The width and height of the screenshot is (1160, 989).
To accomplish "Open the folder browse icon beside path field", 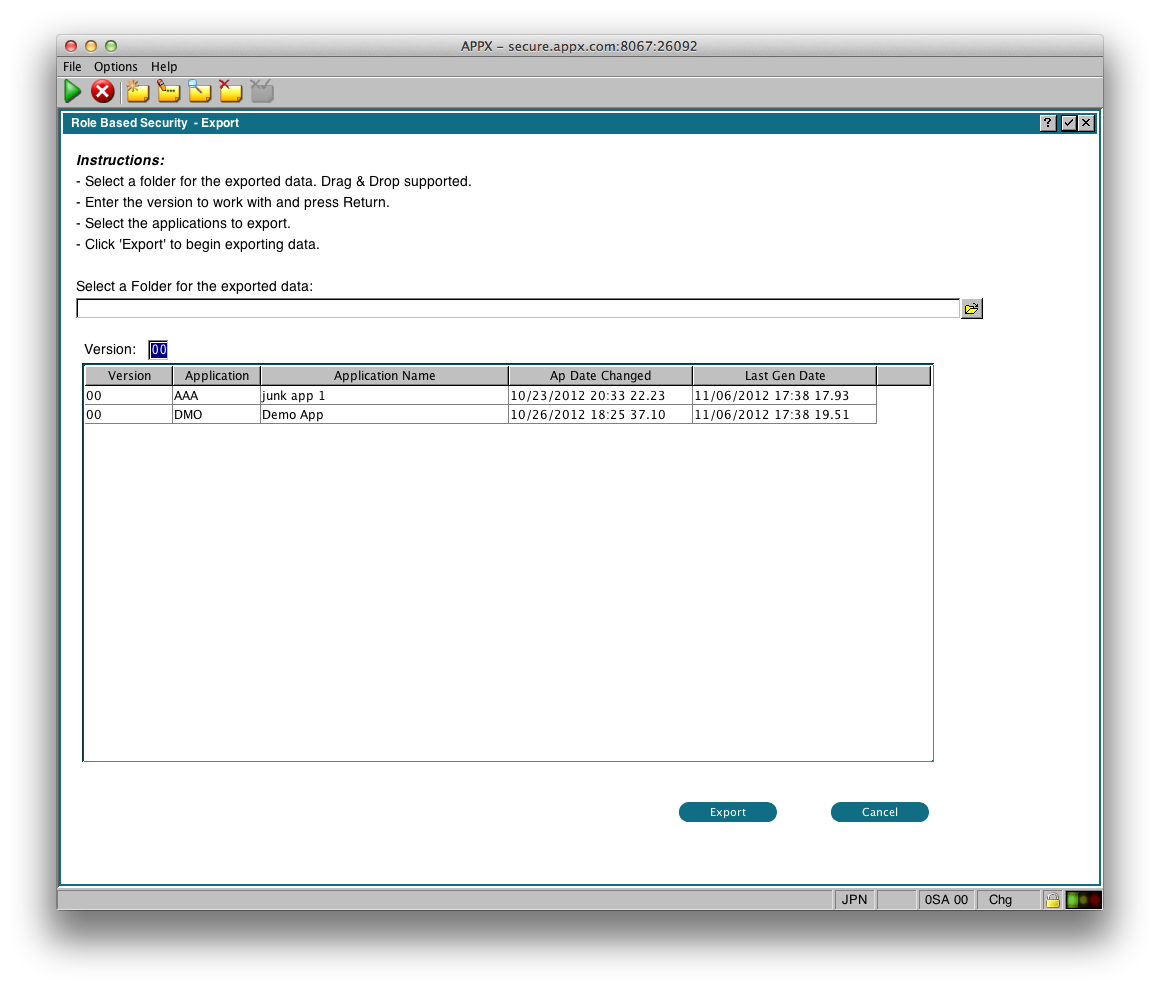I will click(971, 309).
